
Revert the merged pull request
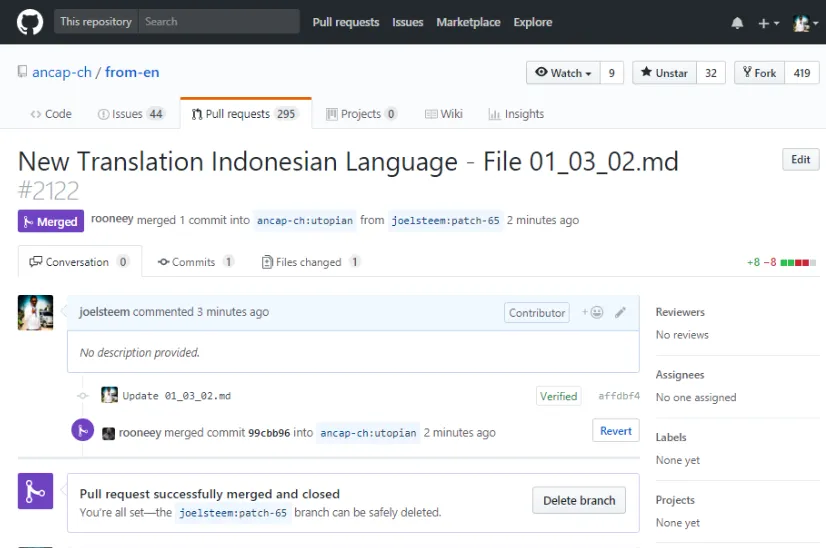615,430
